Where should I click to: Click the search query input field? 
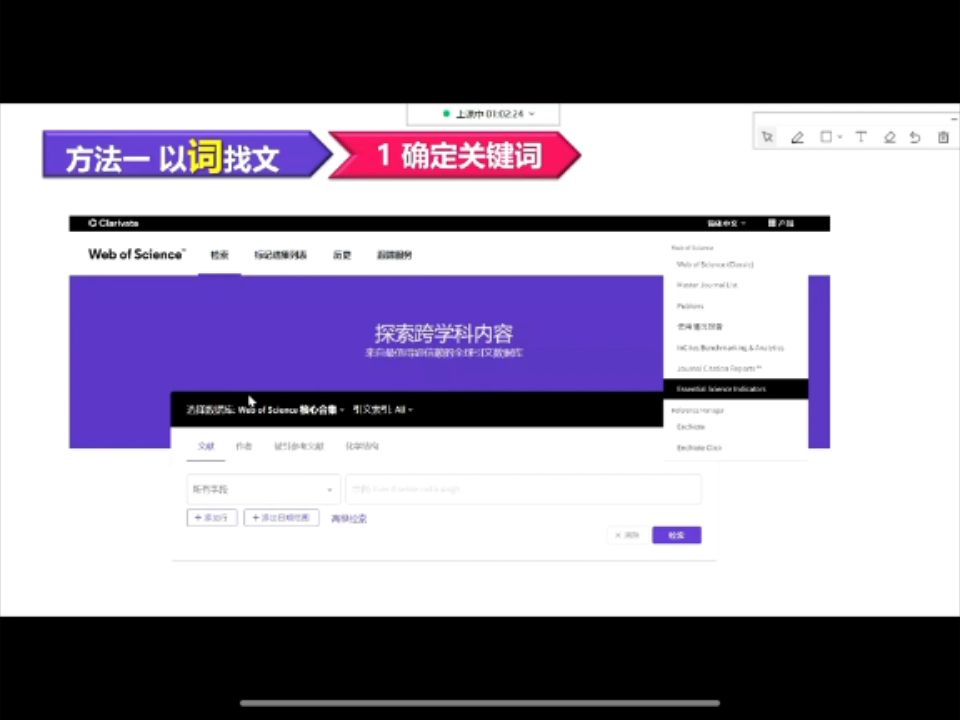[x=523, y=489]
